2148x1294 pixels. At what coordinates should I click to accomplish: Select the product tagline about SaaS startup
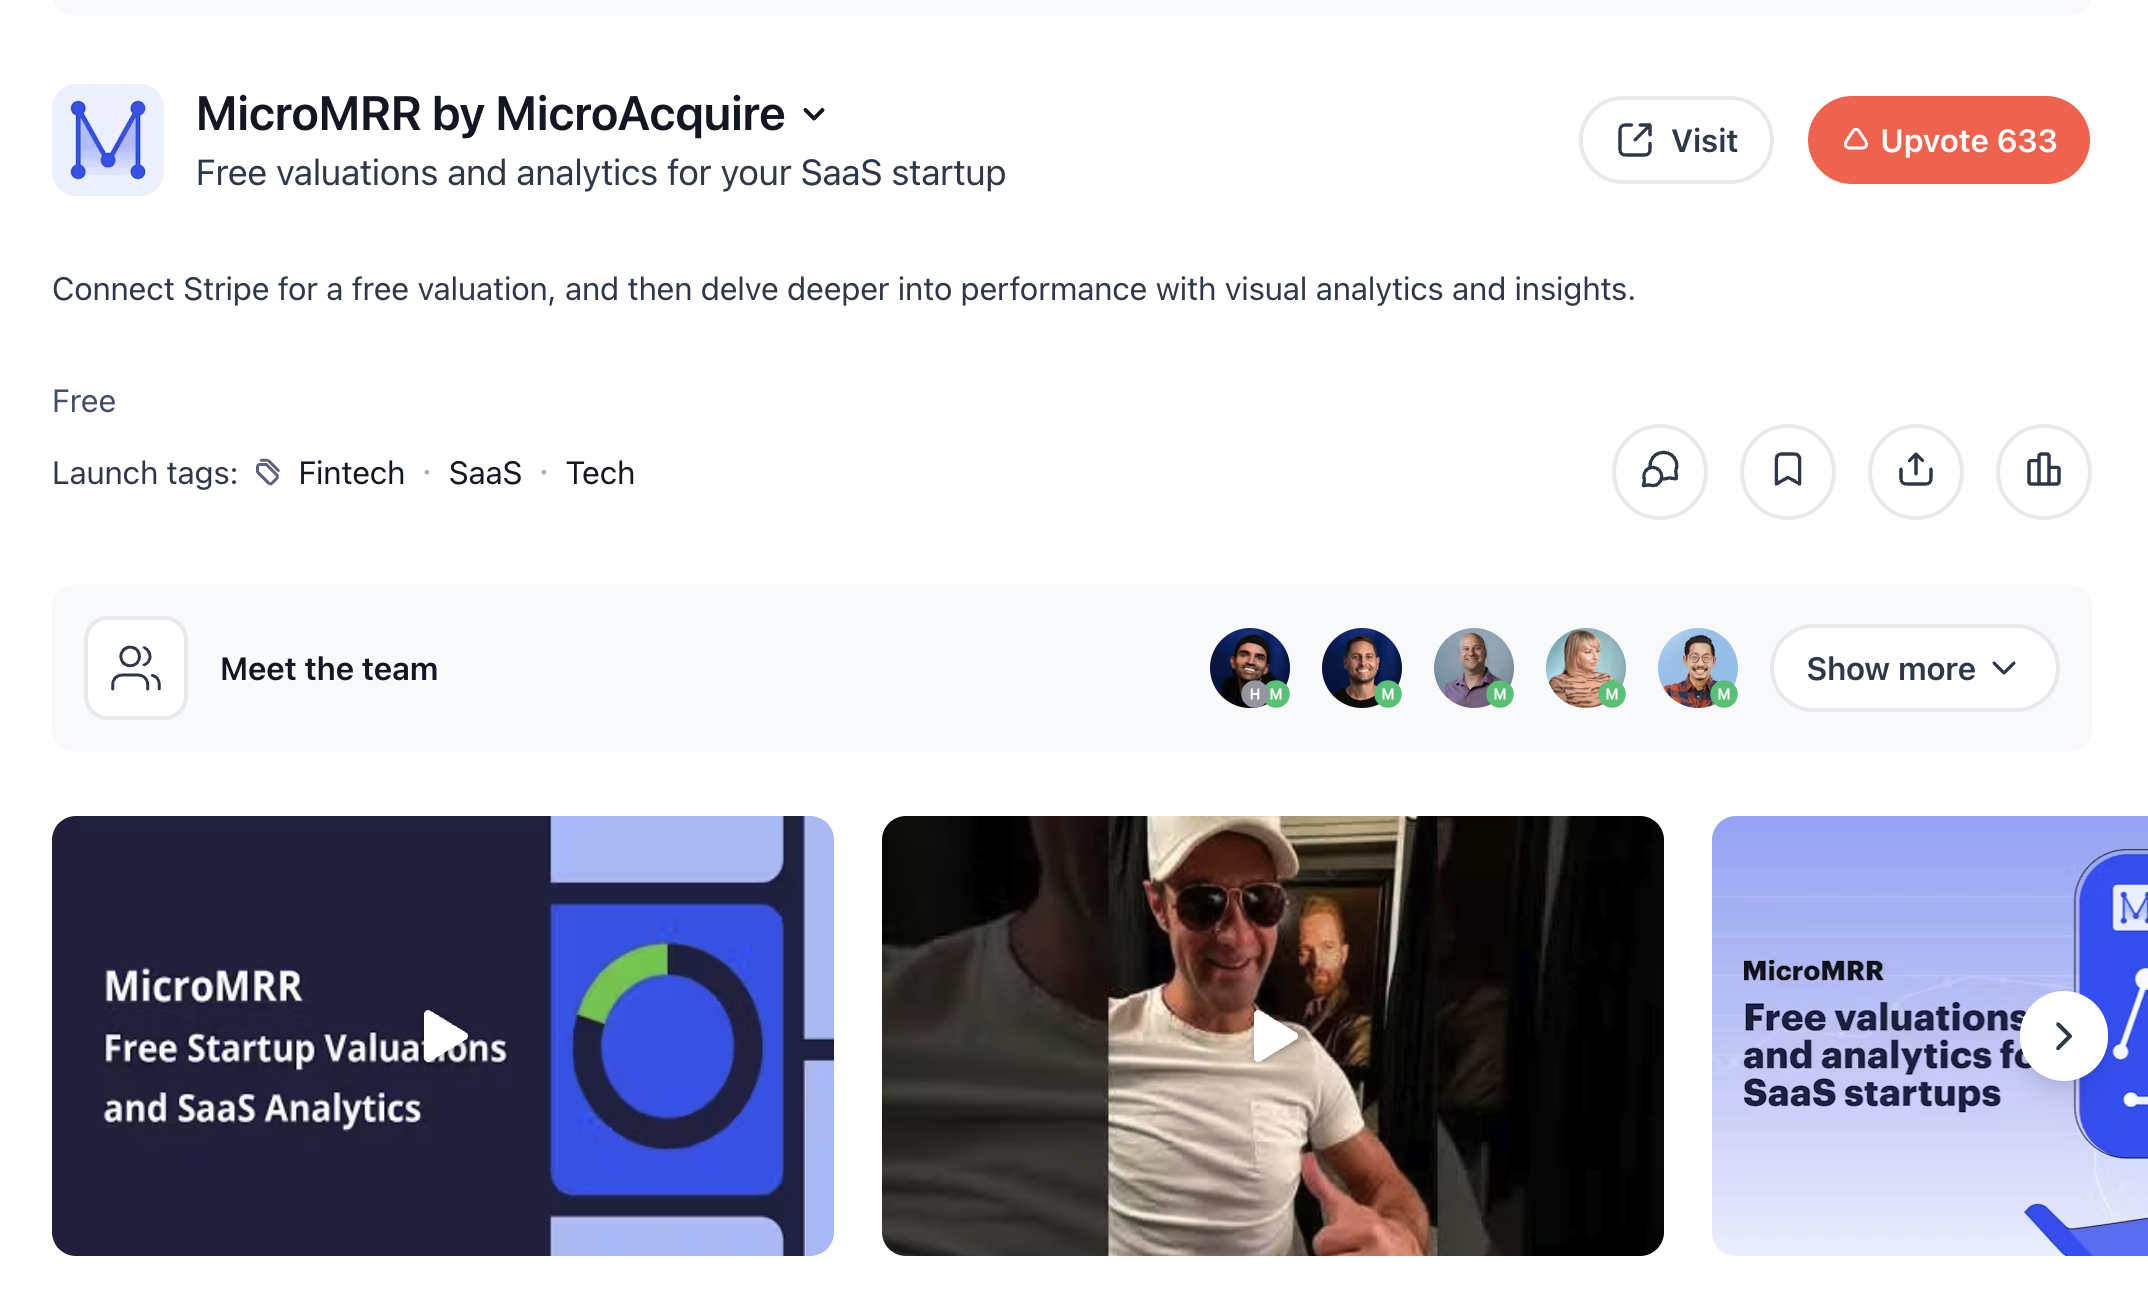601,173
